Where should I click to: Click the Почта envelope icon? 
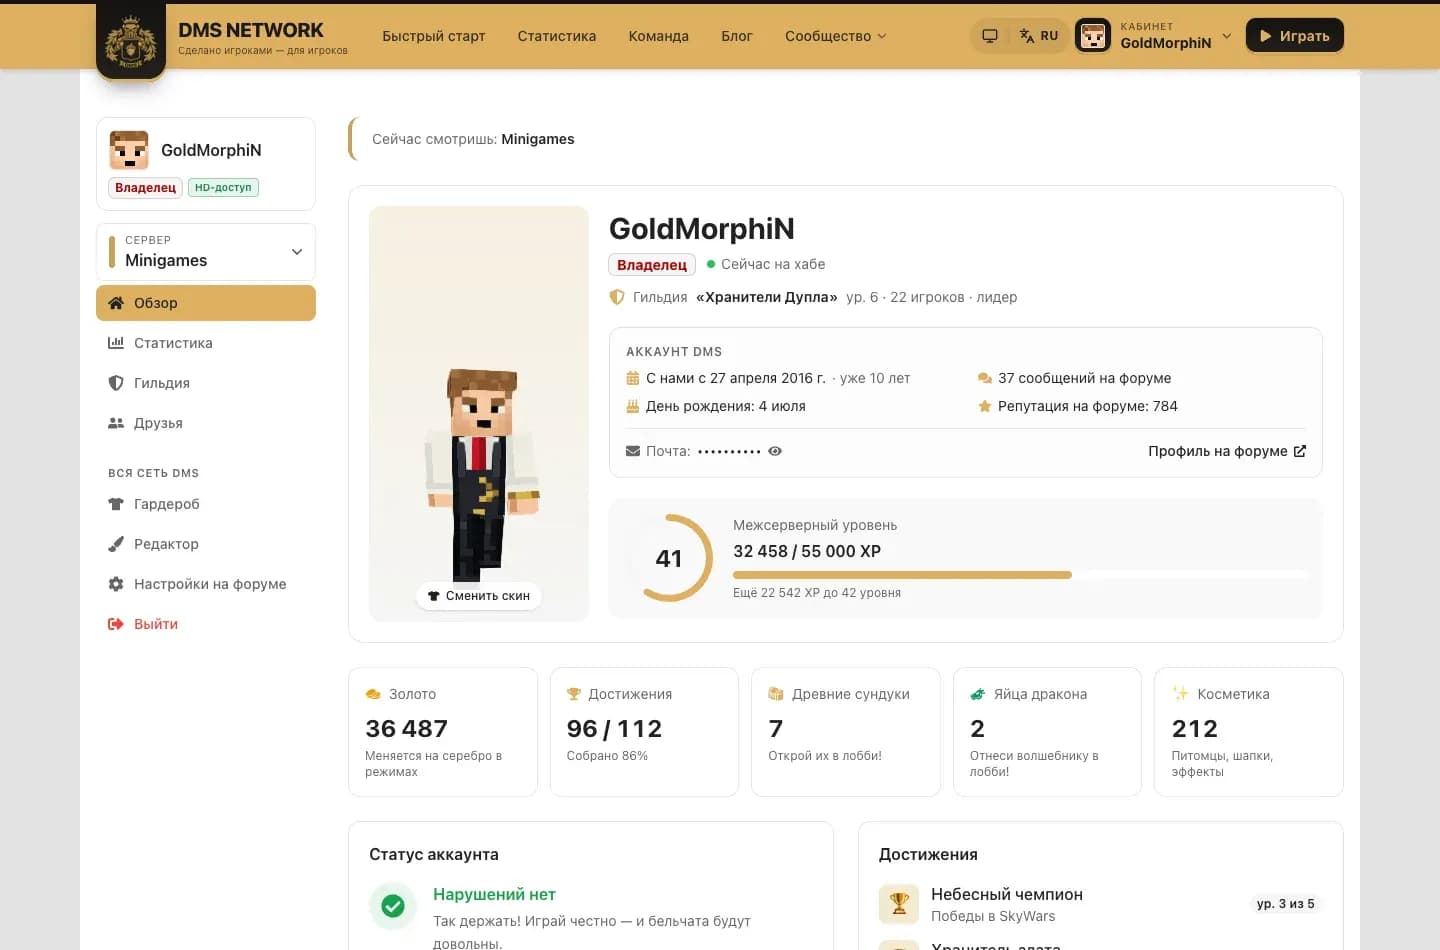tap(633, 451)
